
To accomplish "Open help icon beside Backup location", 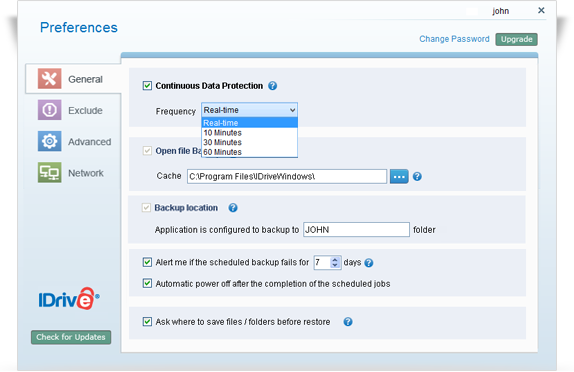I will click(x=233, y=208).
